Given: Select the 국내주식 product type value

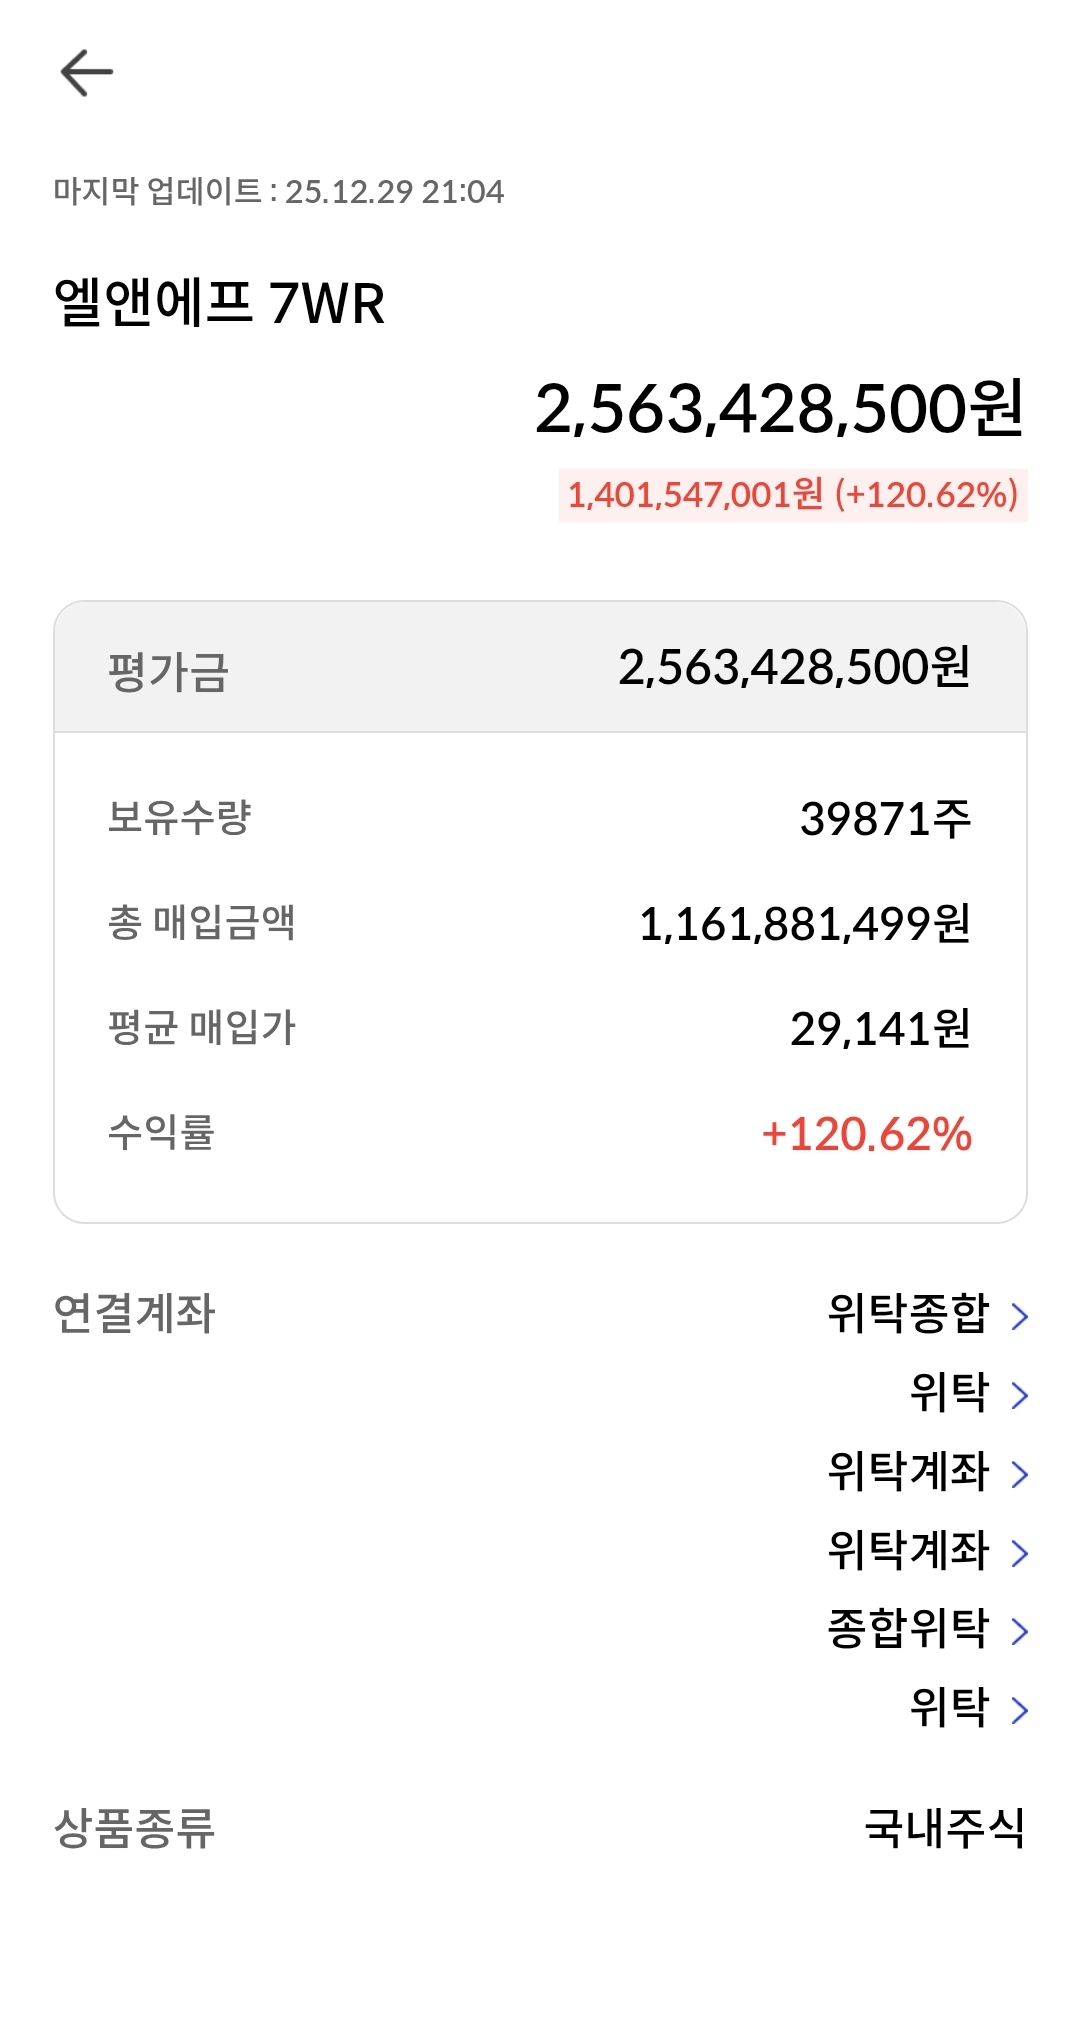Looking at the screenshot, I should click(944, 1828).
